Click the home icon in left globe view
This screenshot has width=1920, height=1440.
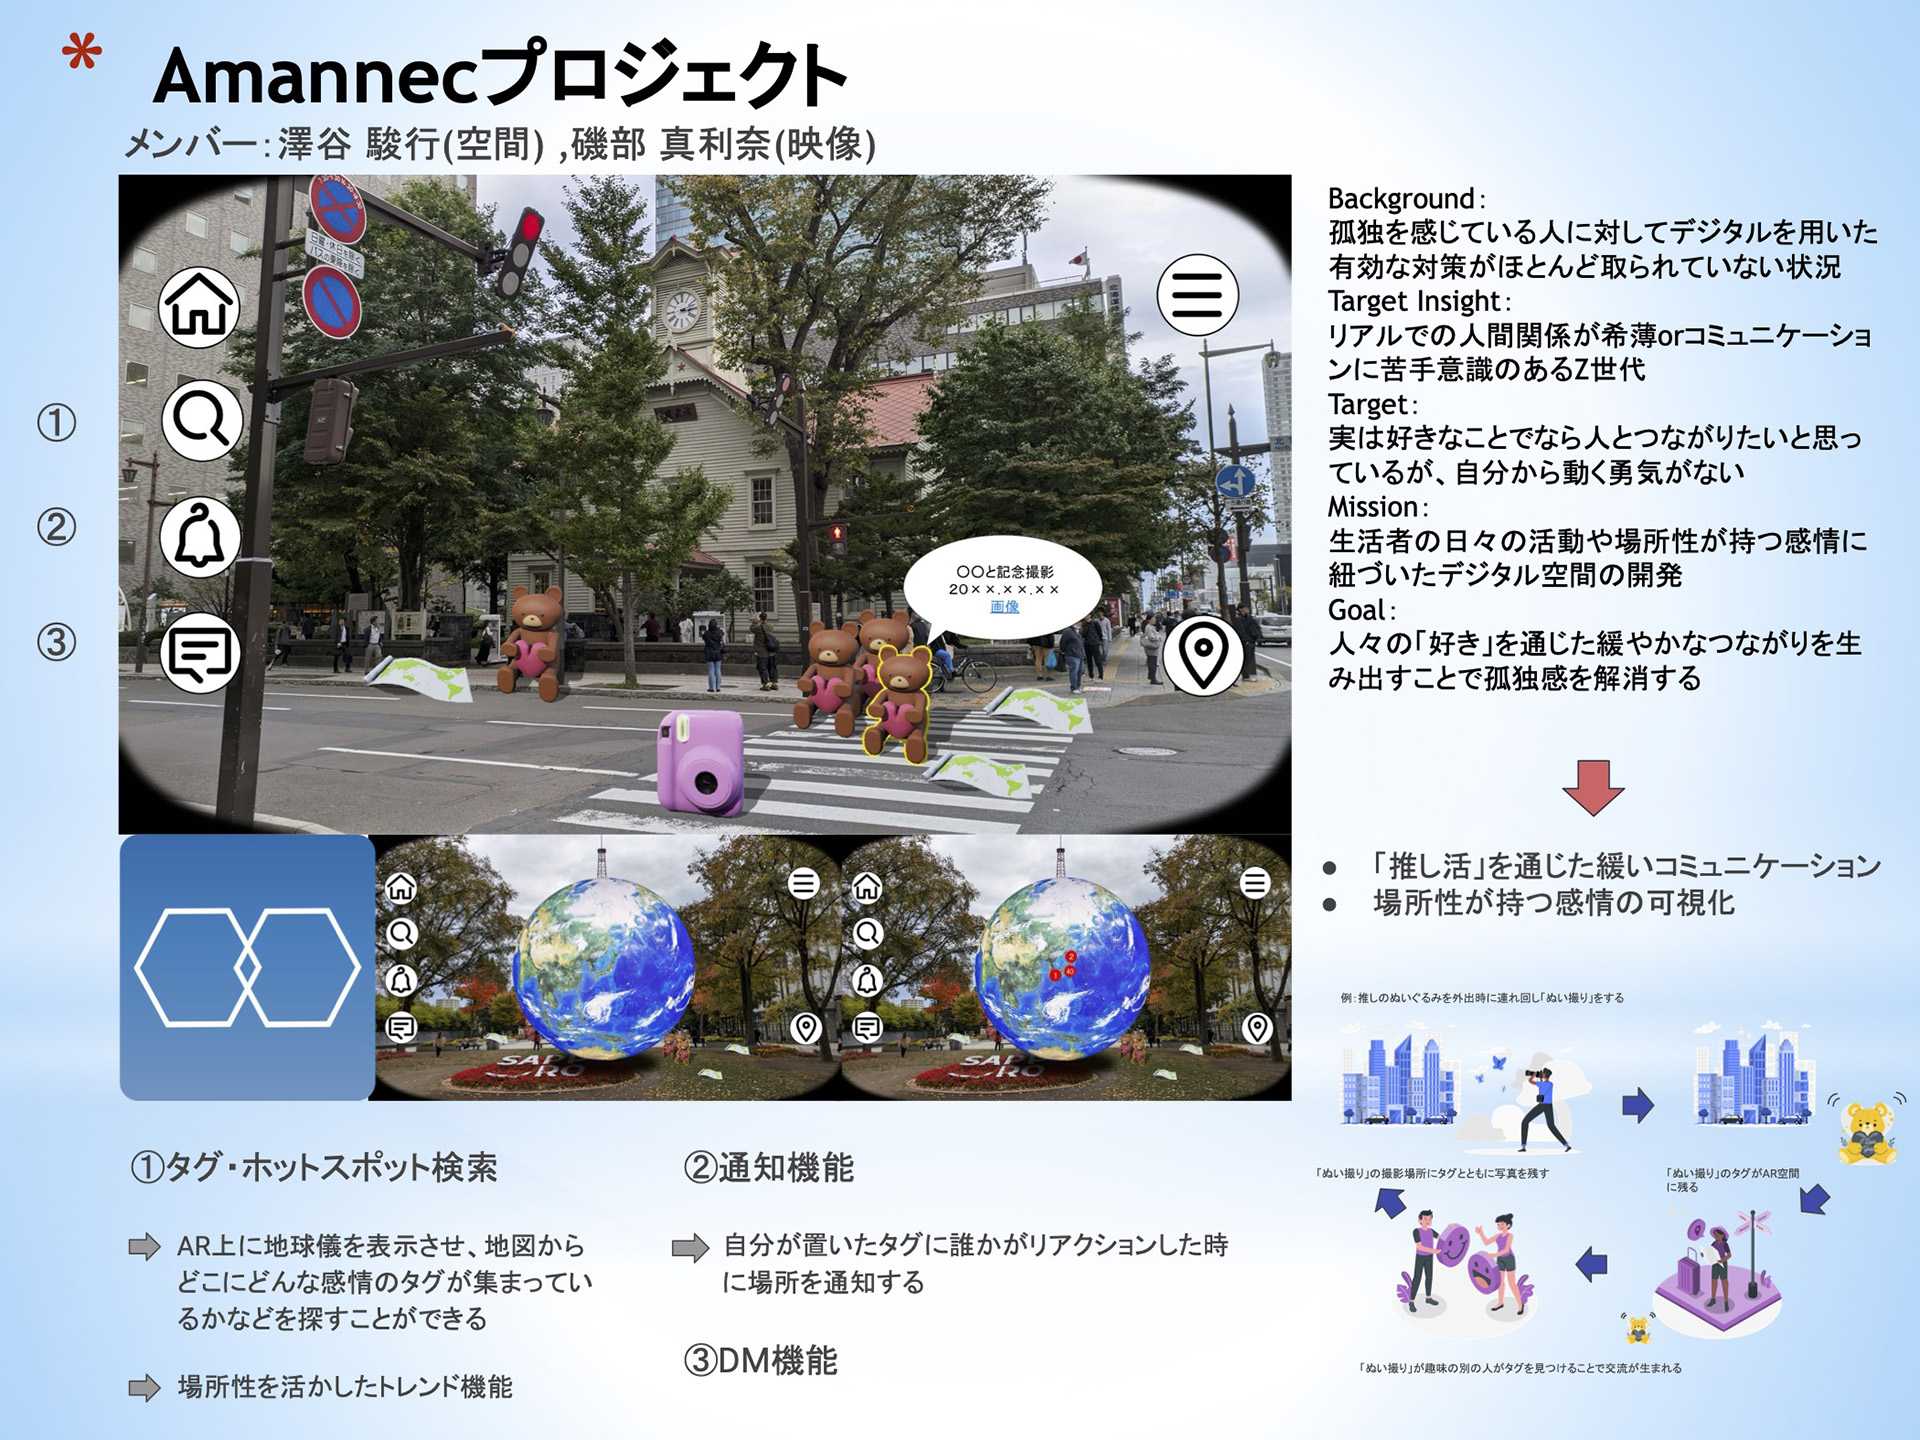tap(401, 886)
